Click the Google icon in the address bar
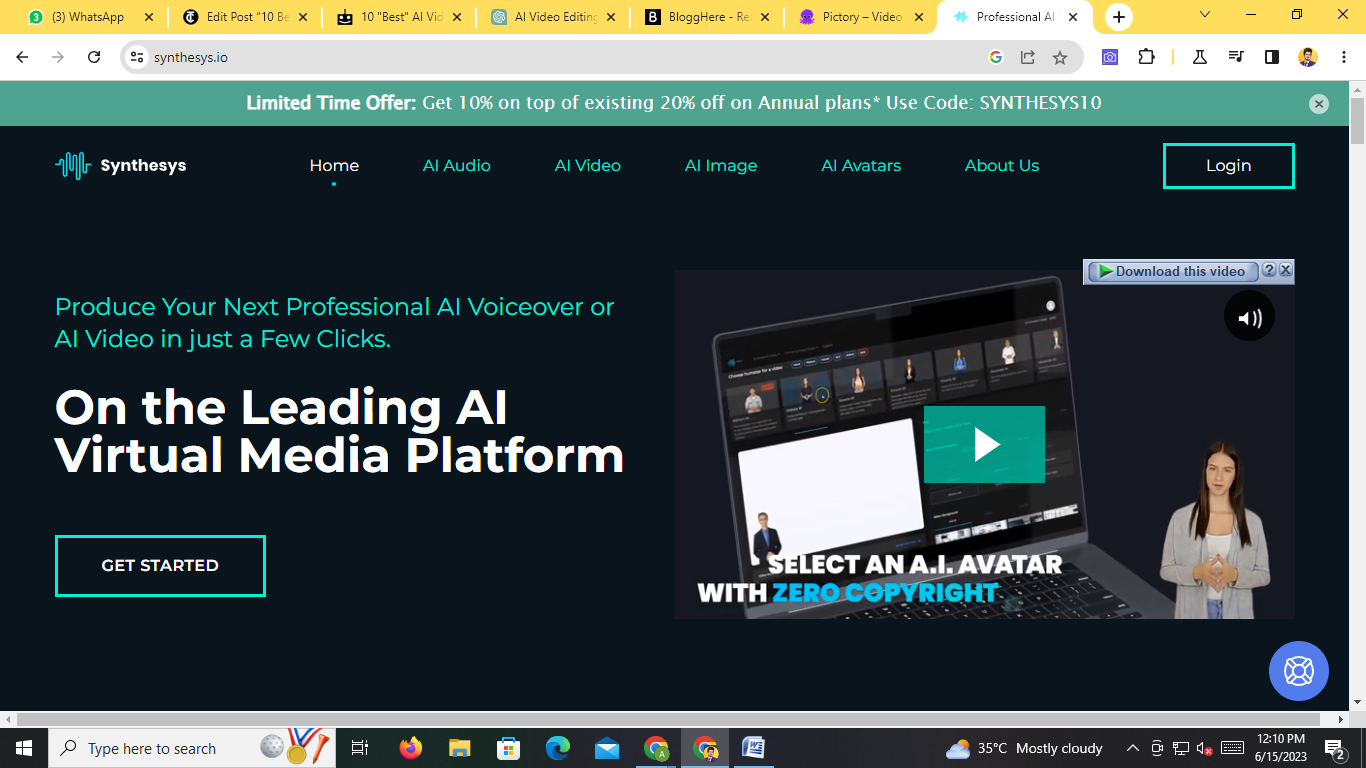Image resolution: width=1366 pixels, height=768 pixels. coord(995,57)
